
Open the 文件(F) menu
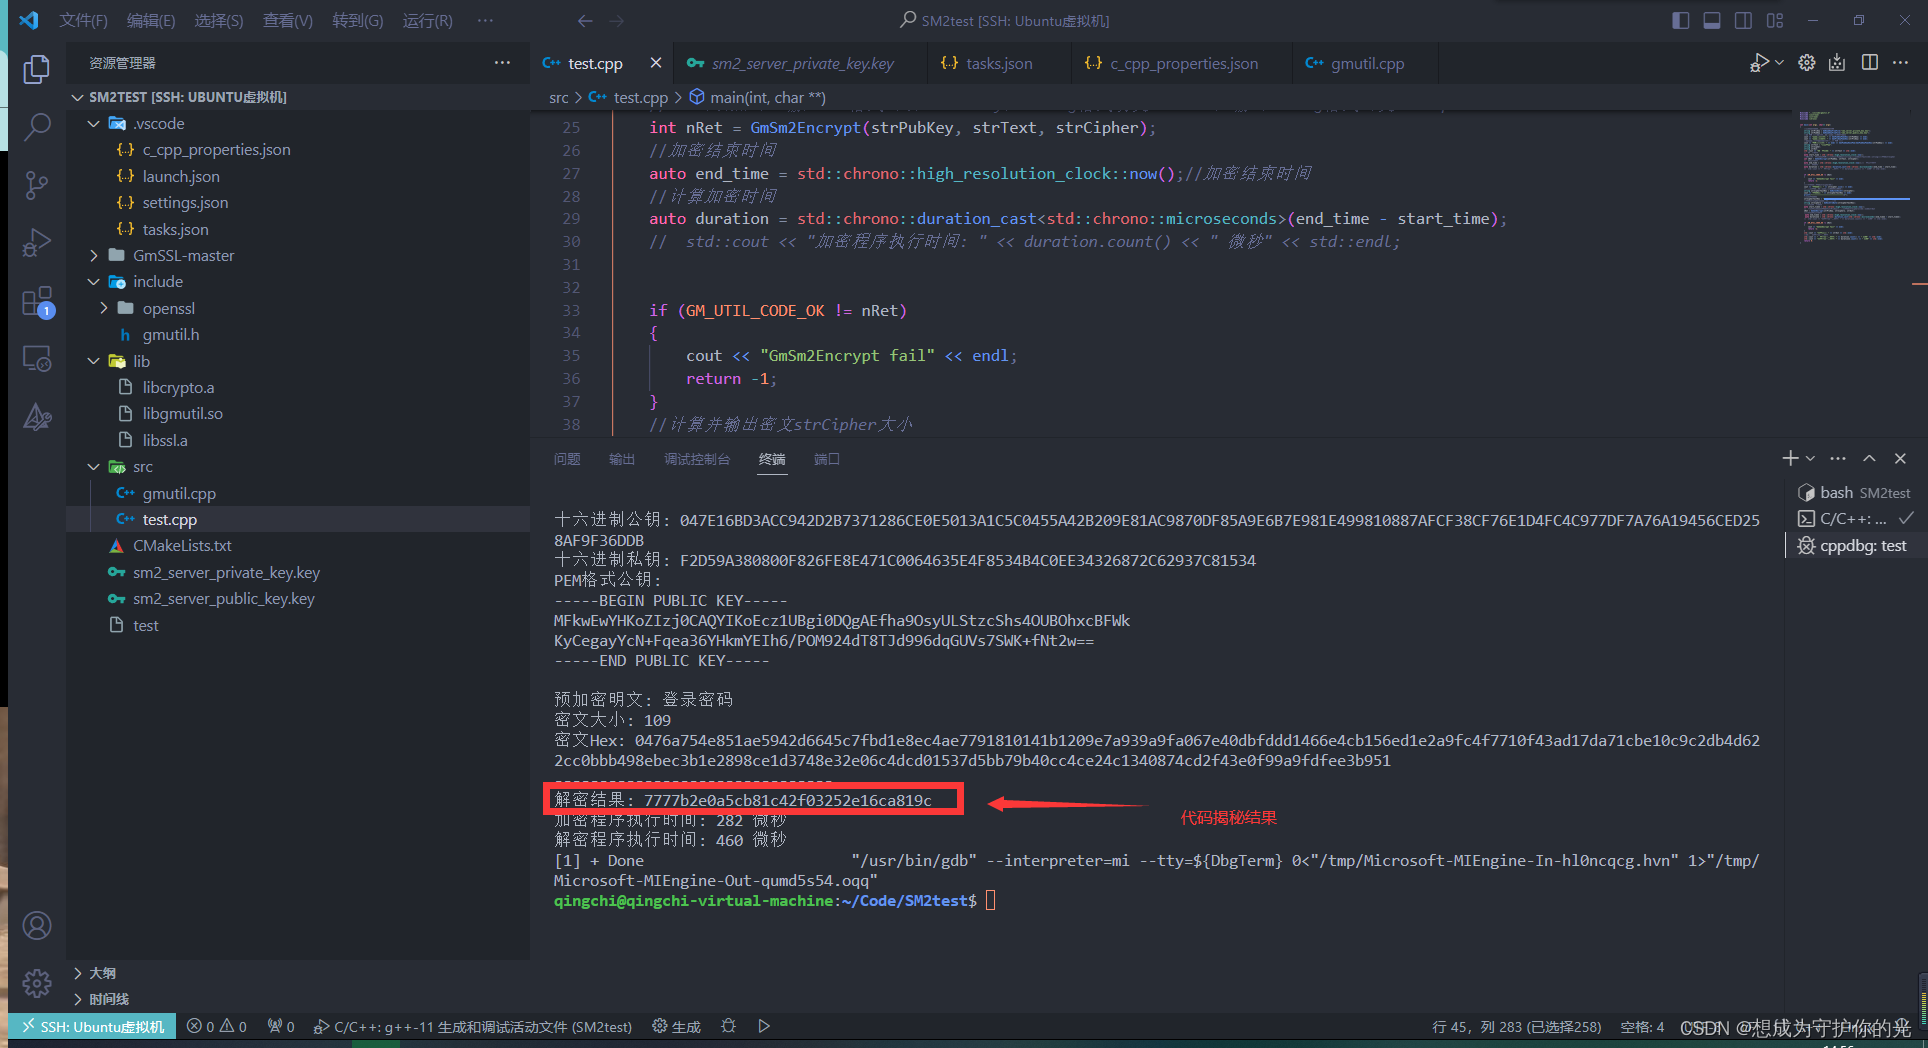tap(83, 21)
